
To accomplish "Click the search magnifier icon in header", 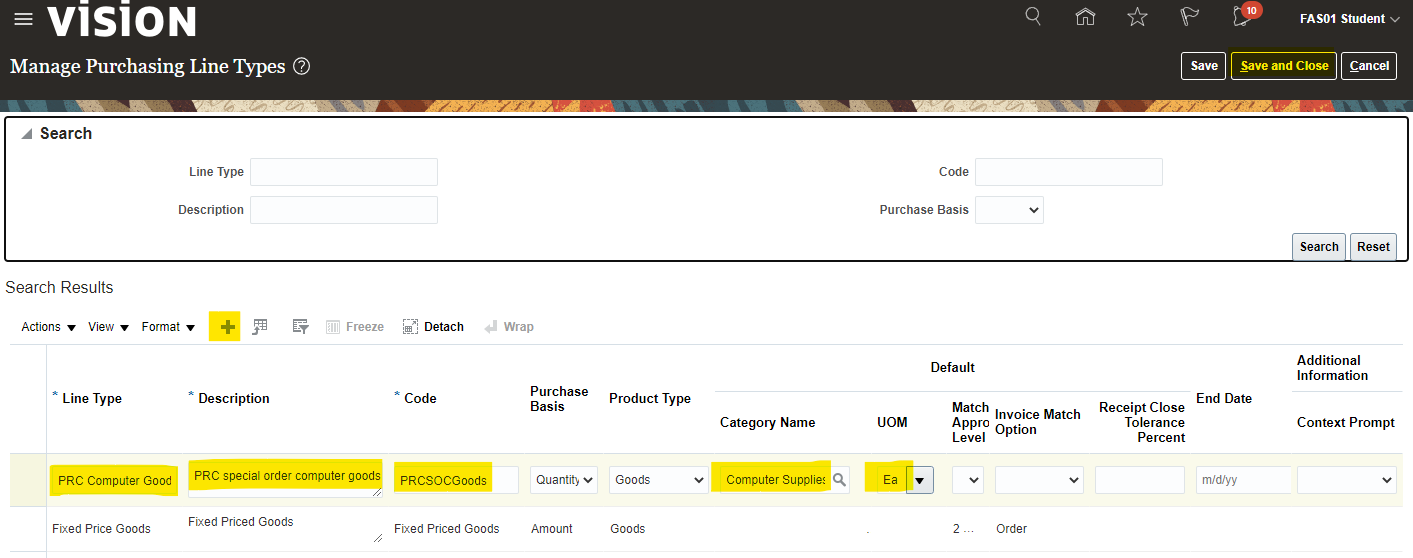I will coord(1033,17).
